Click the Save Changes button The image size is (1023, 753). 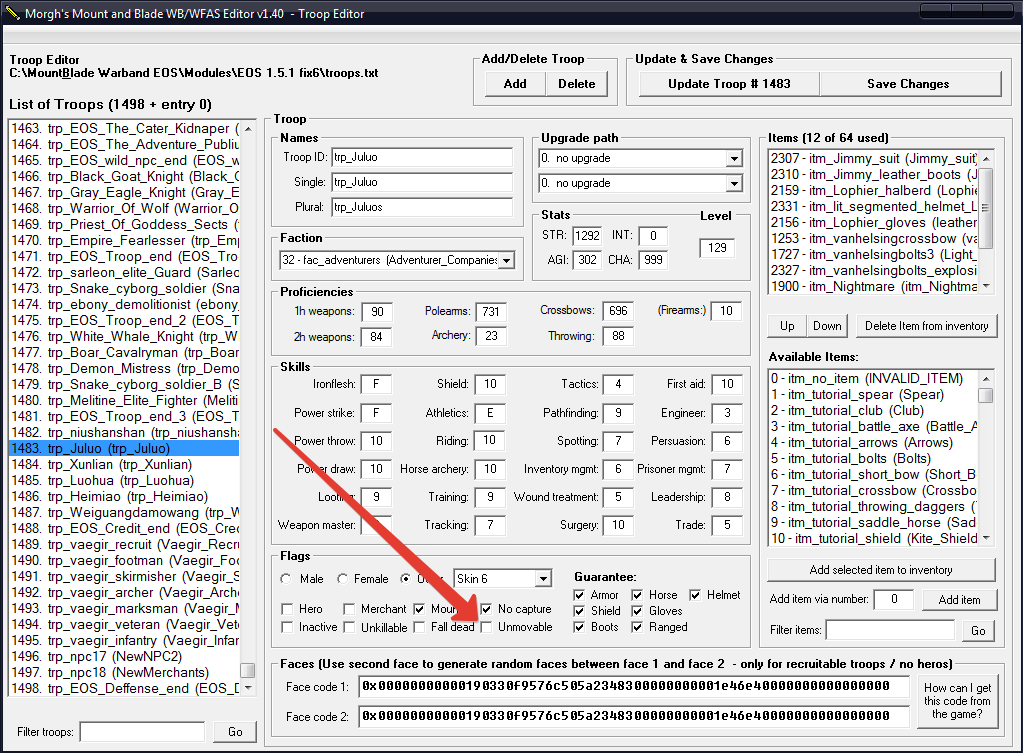[908, 84]
